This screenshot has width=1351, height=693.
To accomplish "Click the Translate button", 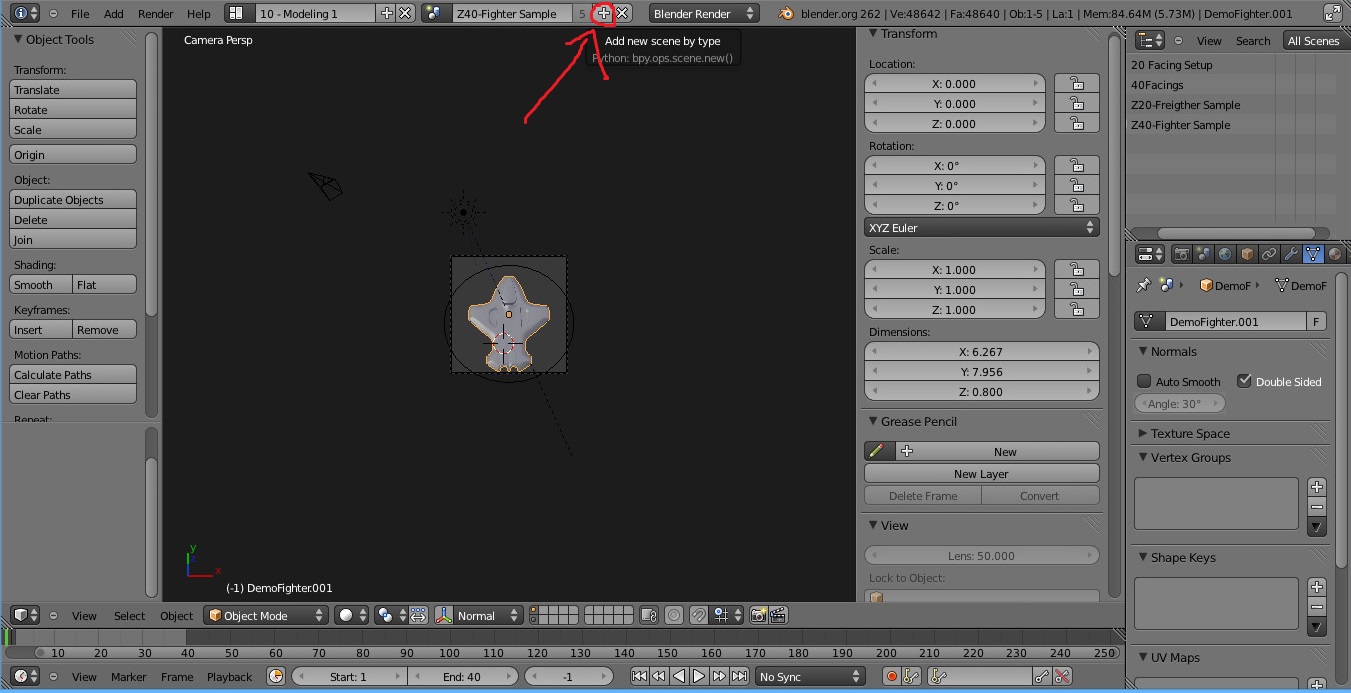I will (x=73, y=90).
